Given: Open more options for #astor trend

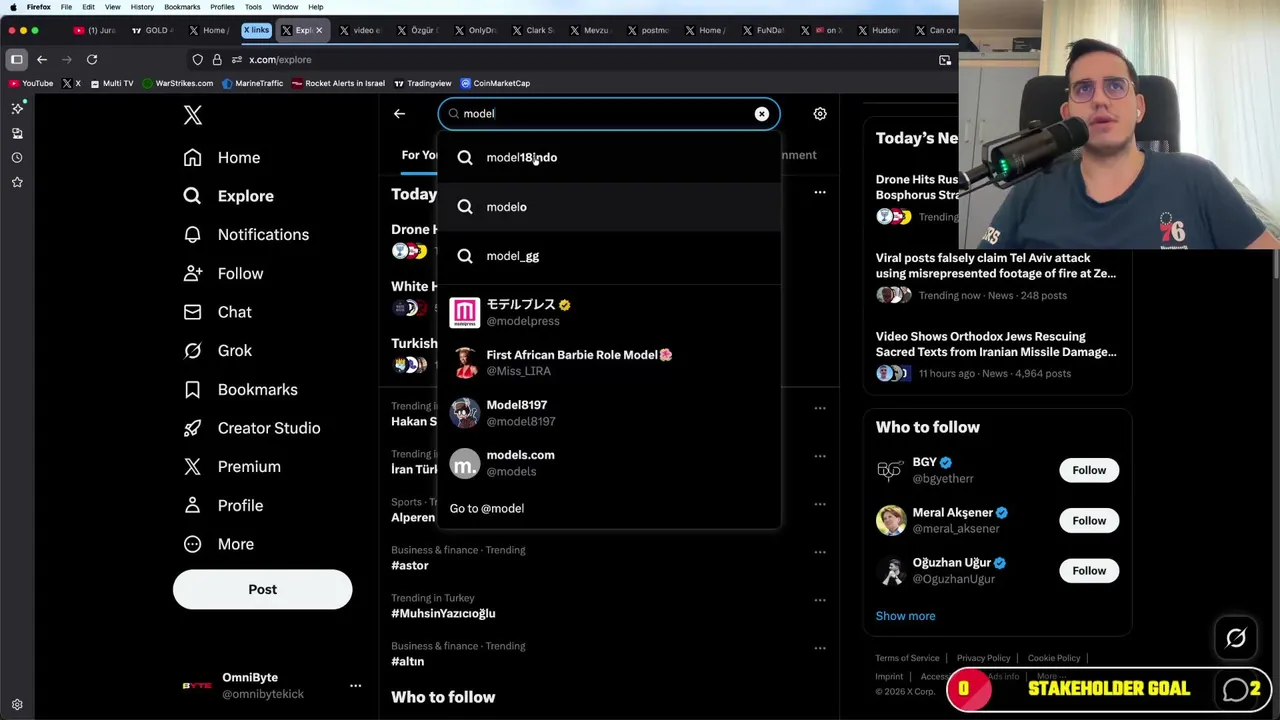Looking at the screenshot, I should (x=820, y=552).
